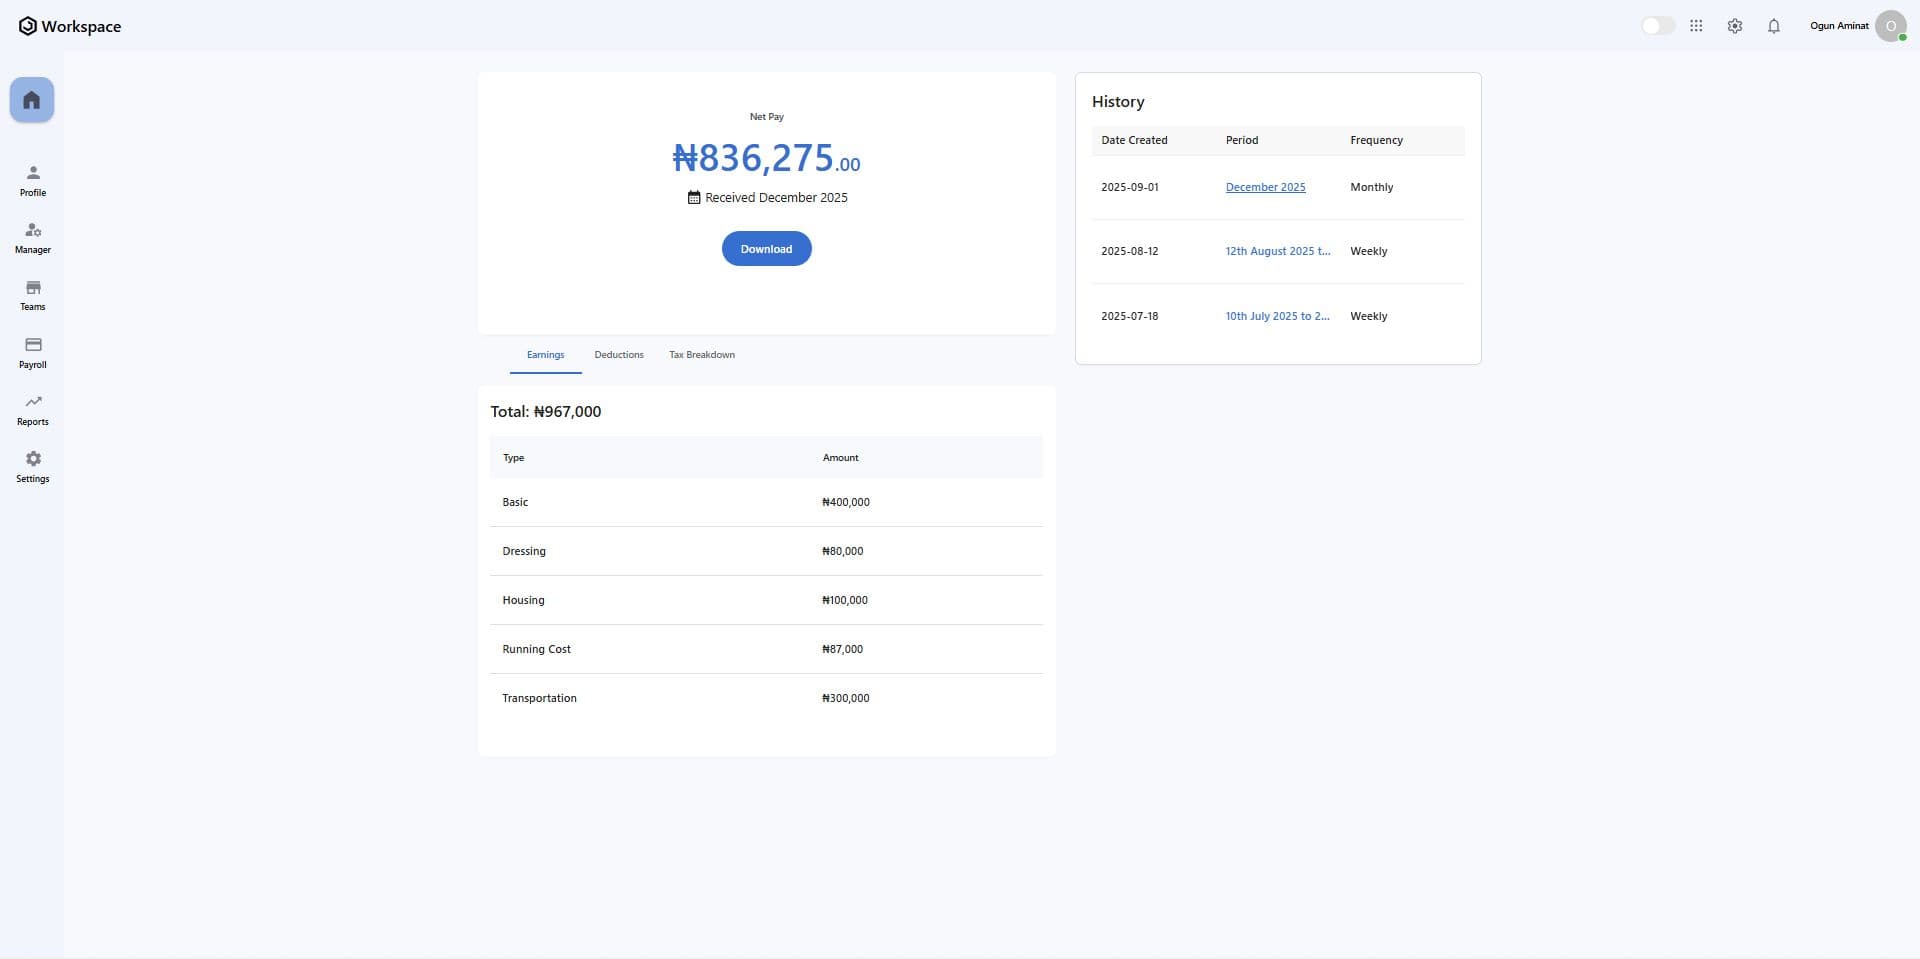Screen dimensions: 1920x959
Task: Open Ogun Aminat's user avatar
Action: (x=1891, y=26)
